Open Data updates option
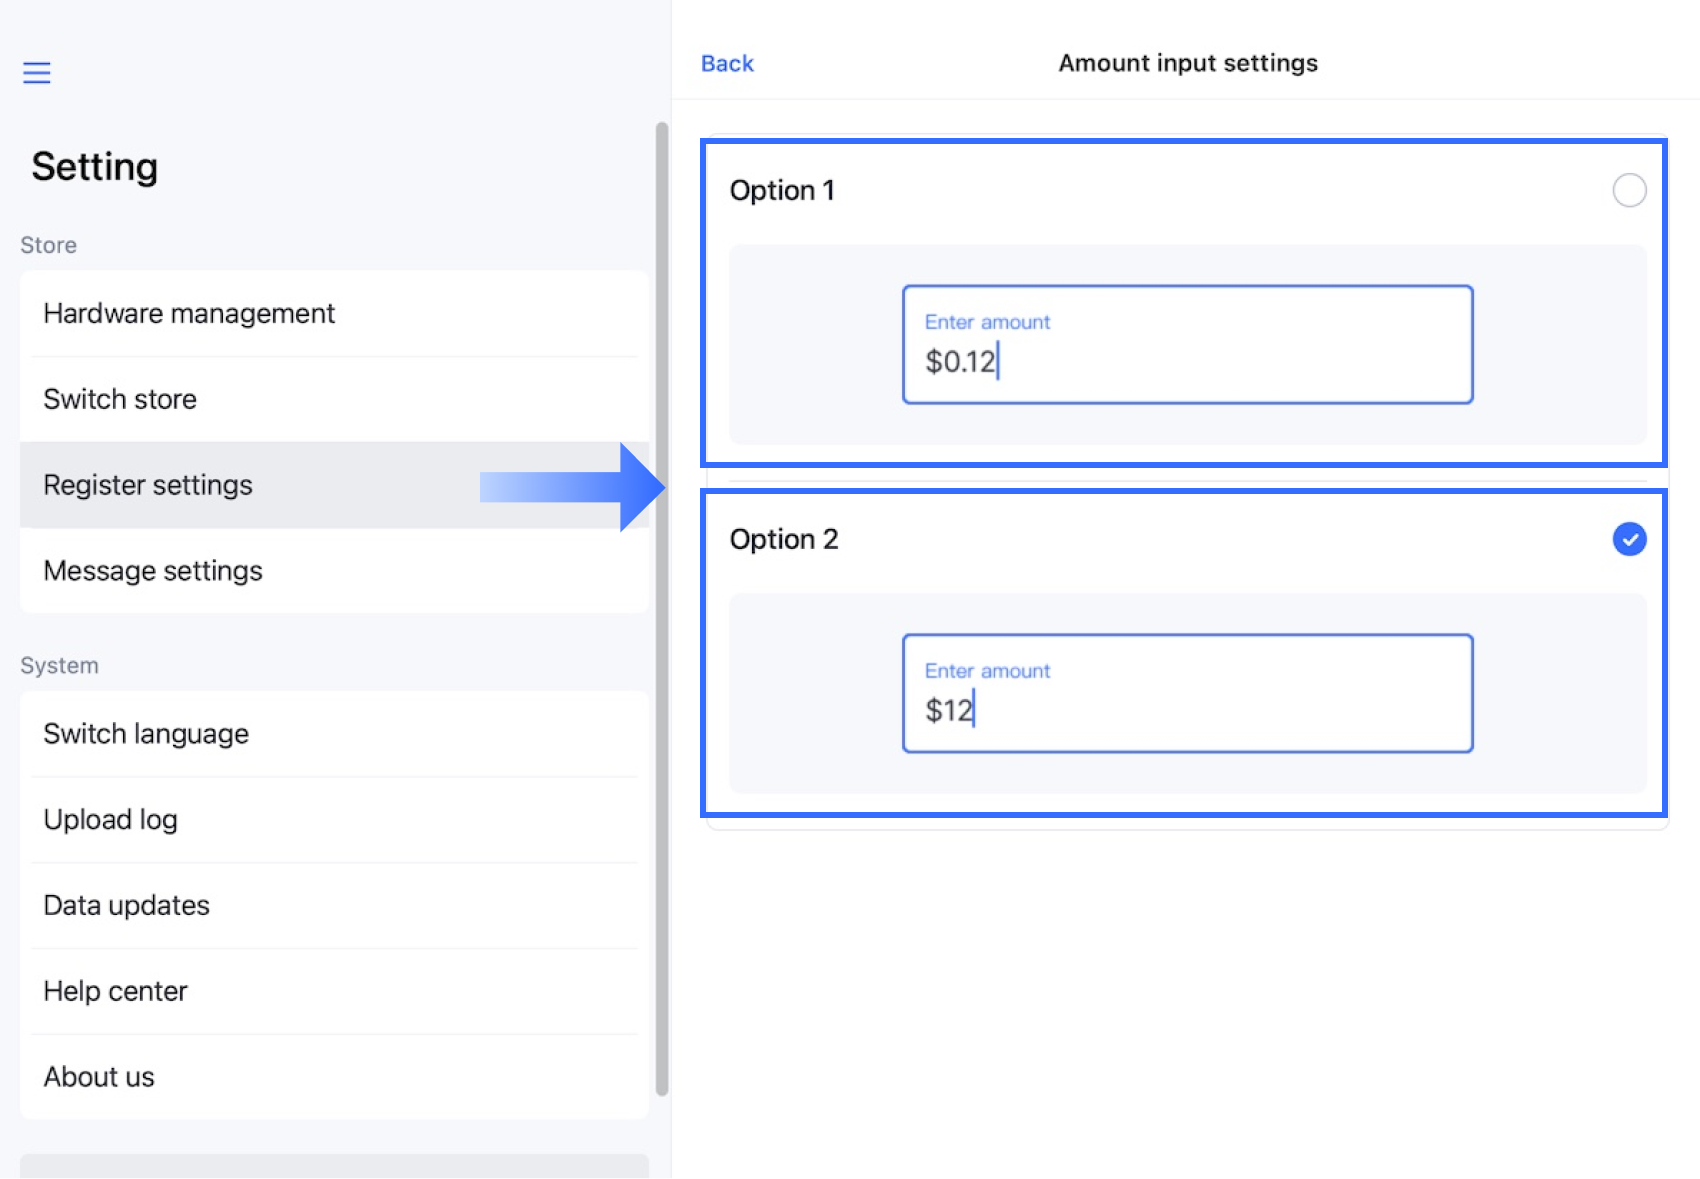The width and height of the screenshot is (1700, 1179). (x=127, y=906)
